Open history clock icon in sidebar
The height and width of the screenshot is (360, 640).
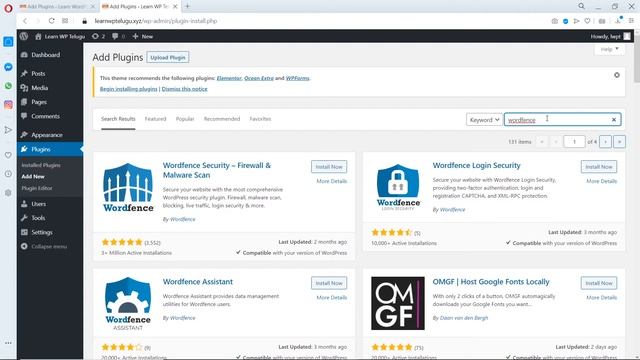tap(8, 174)
